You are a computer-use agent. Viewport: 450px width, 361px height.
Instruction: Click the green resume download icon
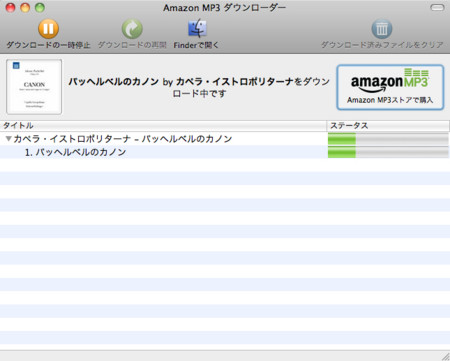click(x=132, y=29)
